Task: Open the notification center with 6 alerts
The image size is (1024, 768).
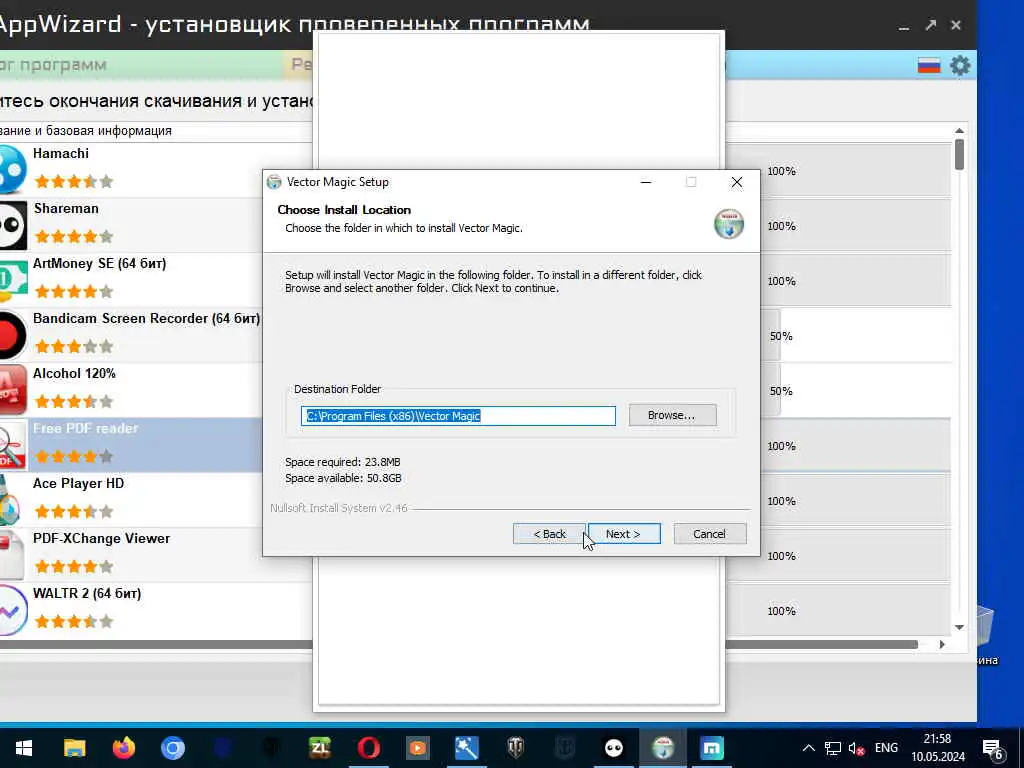Action: tap(993, 748)
